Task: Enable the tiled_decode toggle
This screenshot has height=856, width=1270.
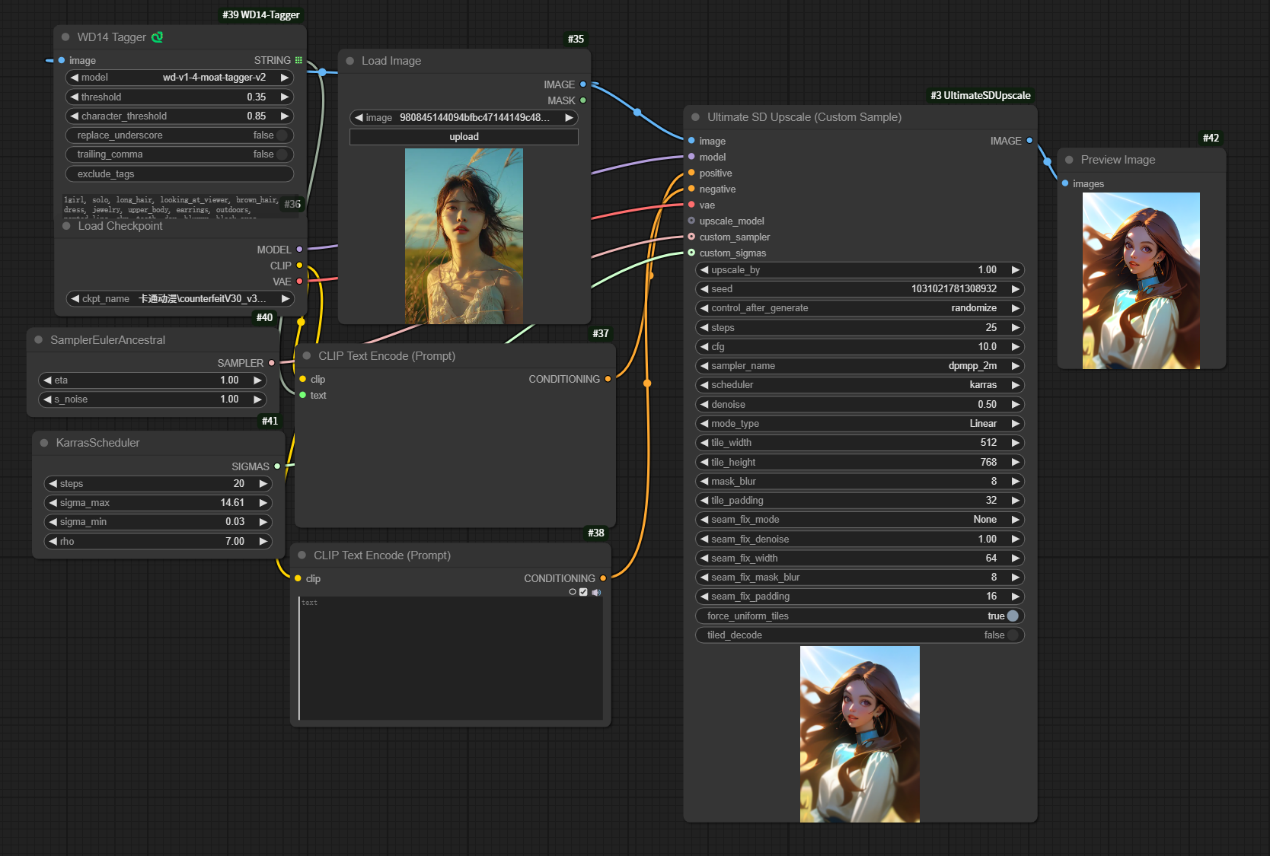Action: click(x=1013, y=635)
